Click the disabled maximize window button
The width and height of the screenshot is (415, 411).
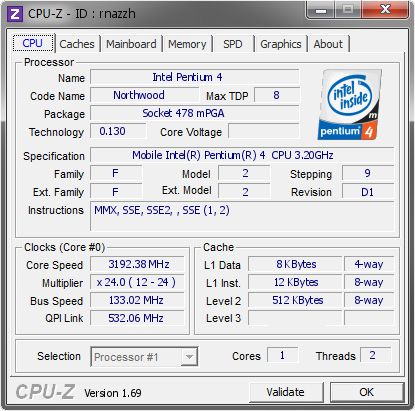tap(348, 9)
